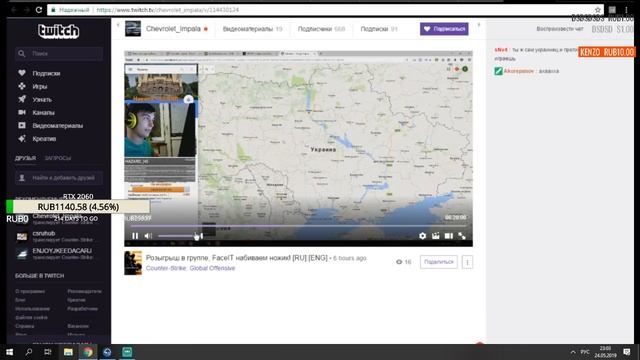Image resolution: width=640 pixels, height=360 pixels.
Task: Click the play icon beside Видеоматериалы
Action: [x=22, y=125]
